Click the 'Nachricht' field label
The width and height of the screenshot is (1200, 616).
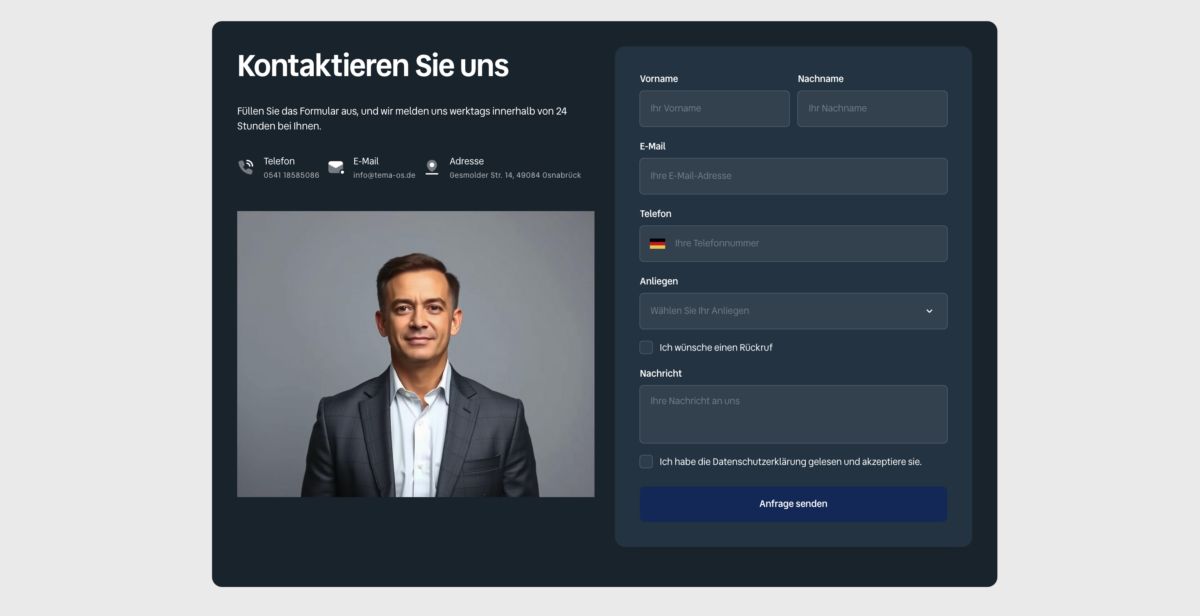click(x=661, y=373)
